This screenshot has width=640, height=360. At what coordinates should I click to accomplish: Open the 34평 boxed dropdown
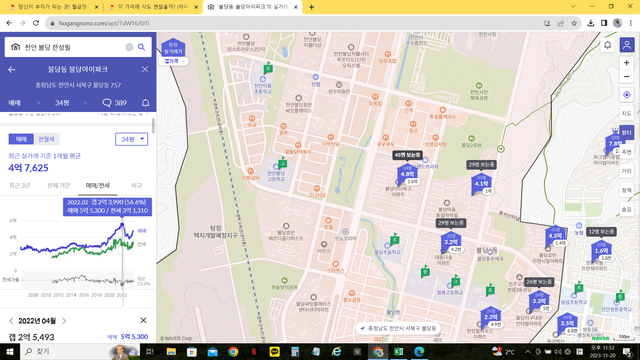[x=131, y=139]
